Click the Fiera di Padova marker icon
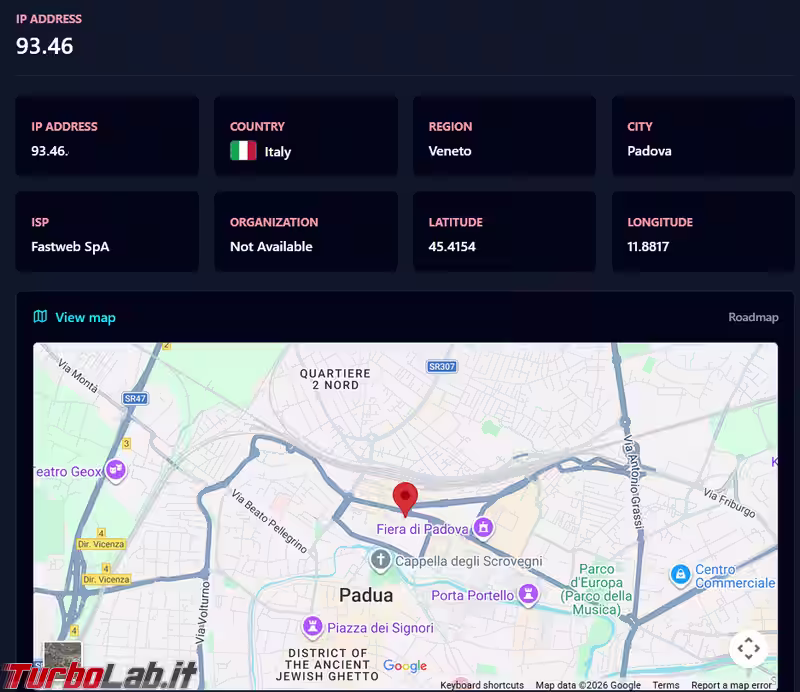800x692 pixels. 483,527
